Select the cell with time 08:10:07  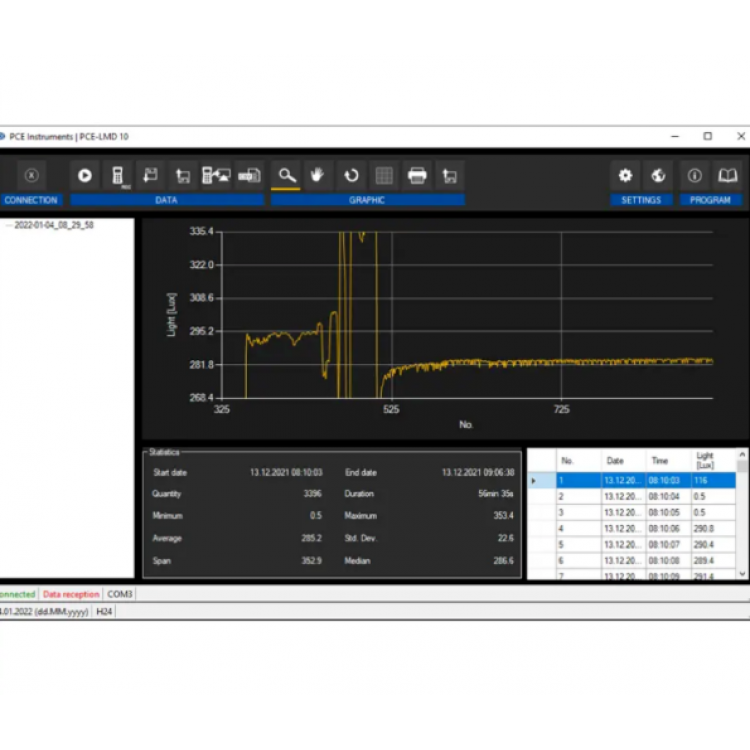tap(668, 544)
